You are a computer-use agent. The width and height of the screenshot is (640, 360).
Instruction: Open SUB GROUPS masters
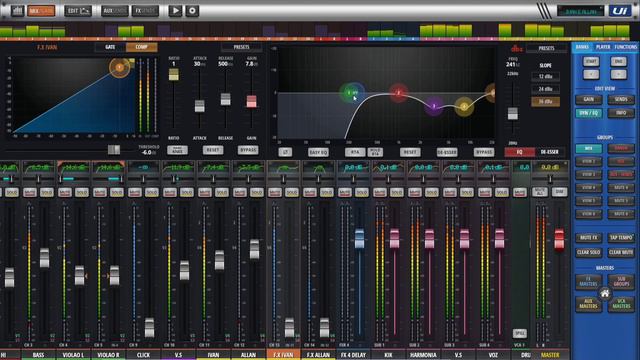pyautogui.click(x=621, y=282)
